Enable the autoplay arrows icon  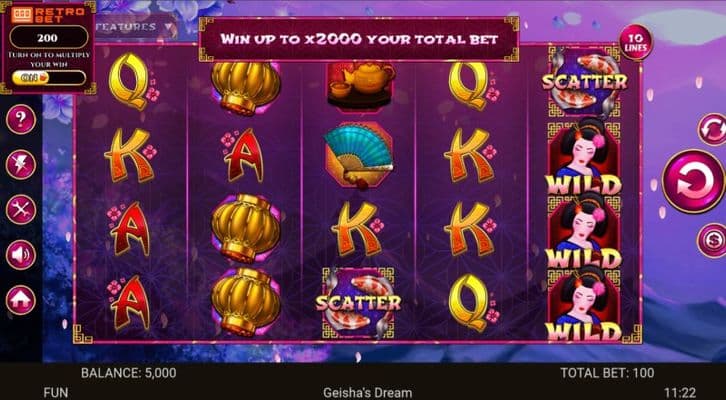pos(713,130)
